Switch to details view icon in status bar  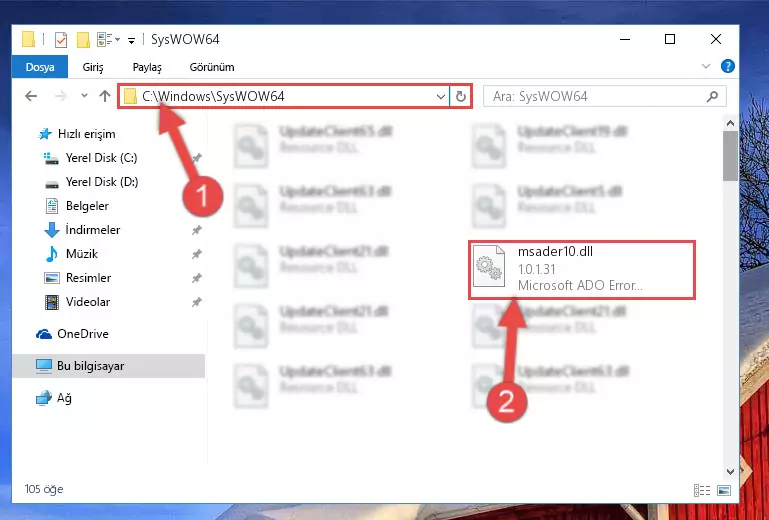[x=702, y=490]
